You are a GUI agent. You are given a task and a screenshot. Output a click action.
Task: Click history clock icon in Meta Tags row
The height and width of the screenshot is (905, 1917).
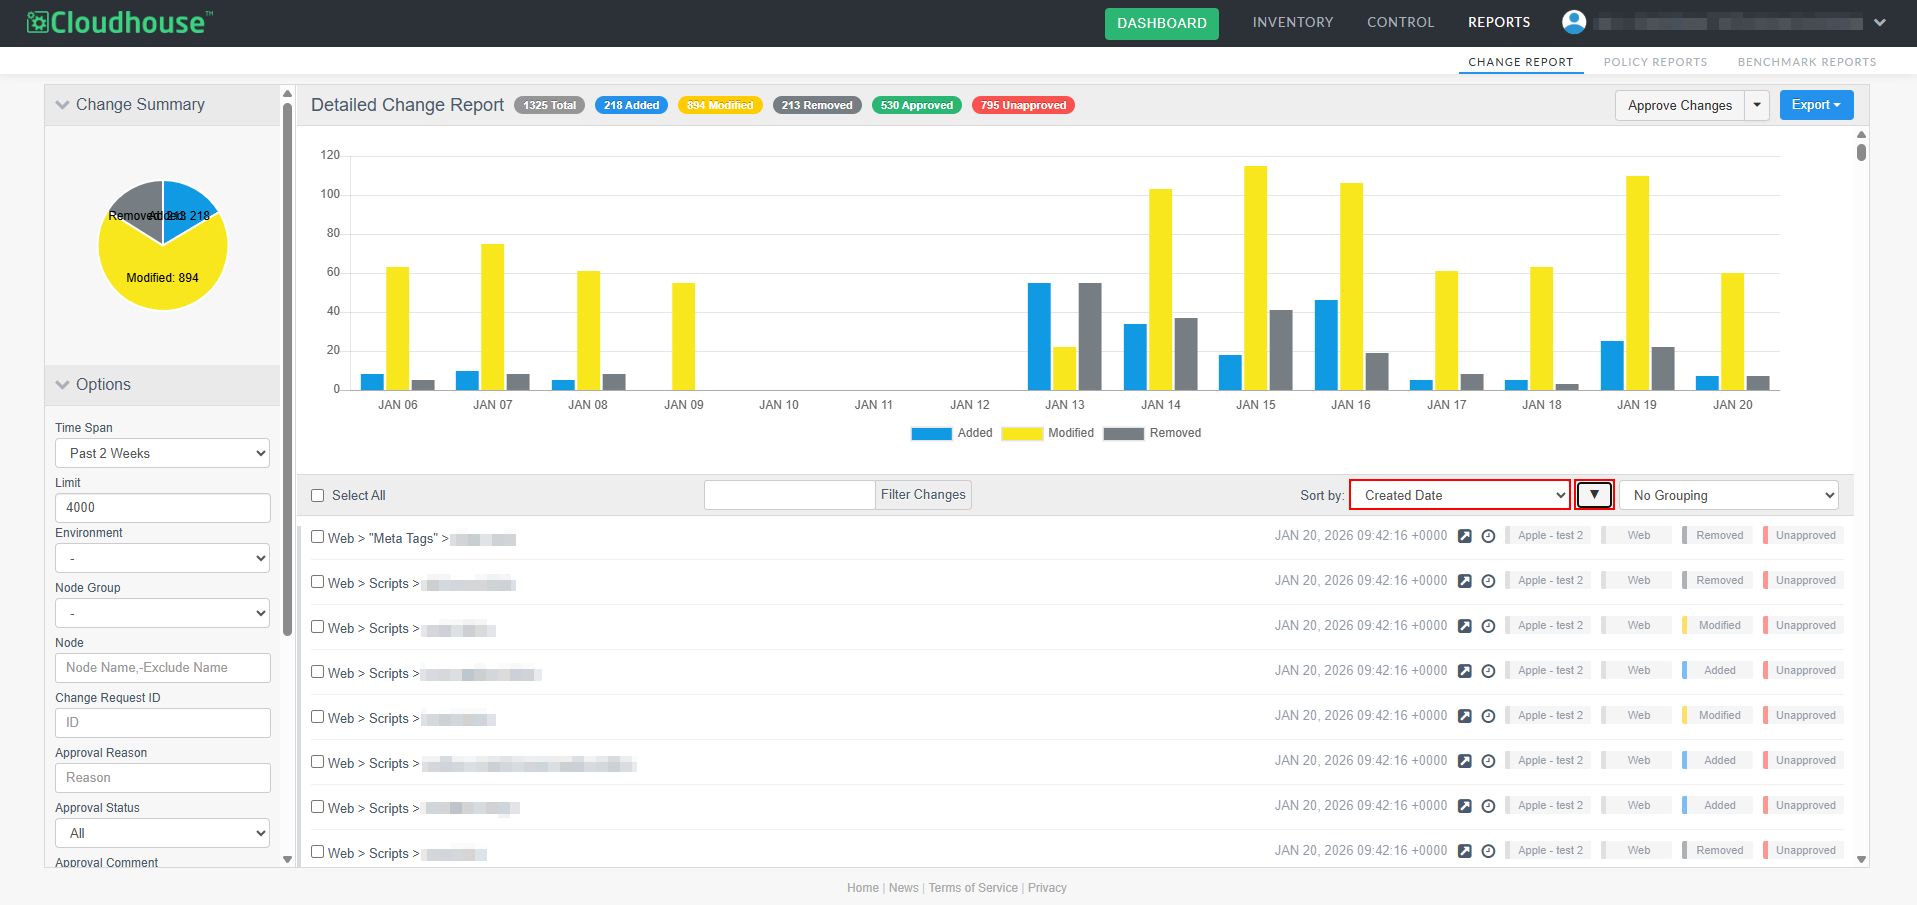tap(1488, 536)
